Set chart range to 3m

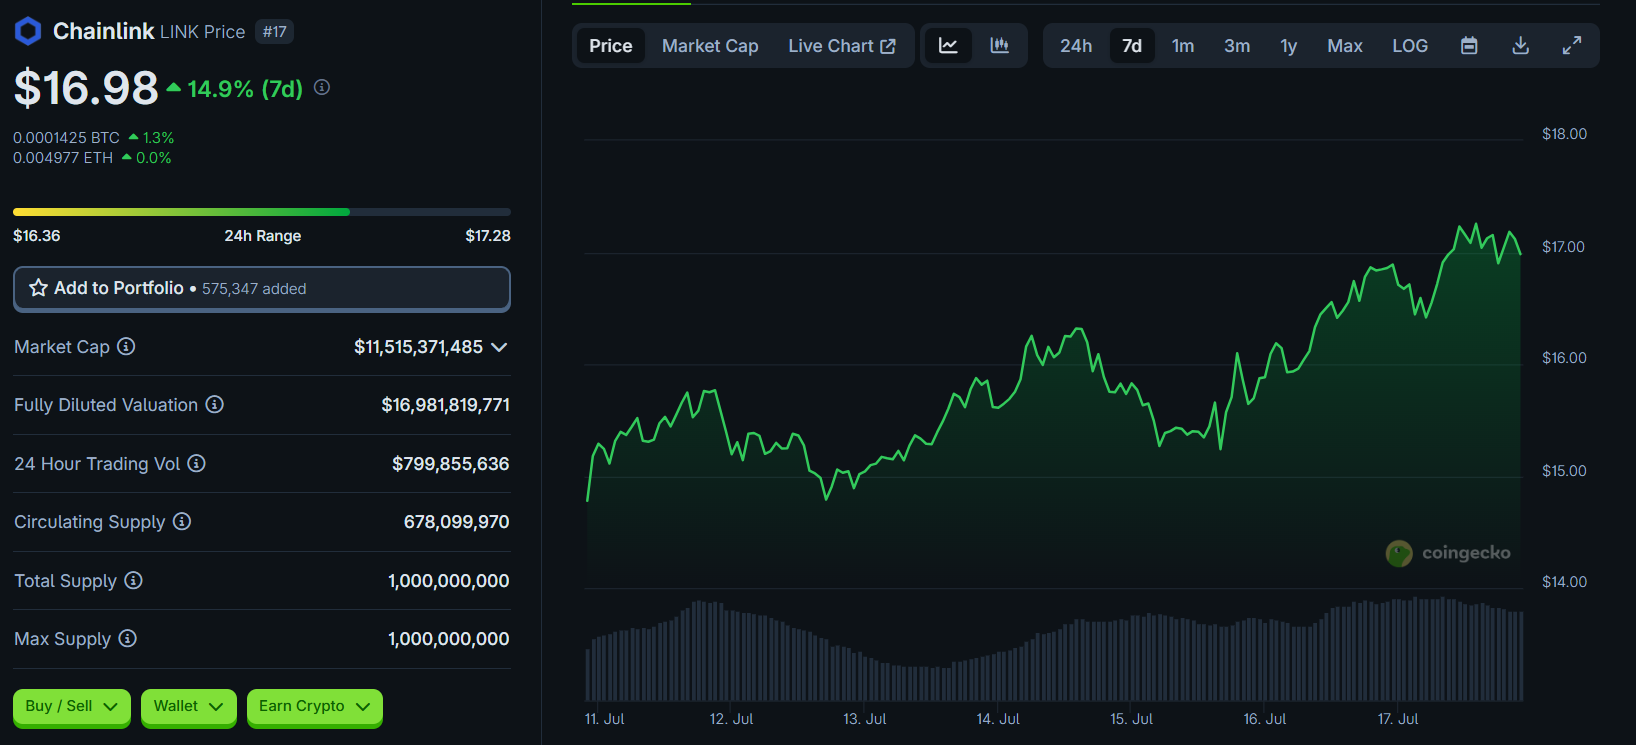coord(1237,46)
